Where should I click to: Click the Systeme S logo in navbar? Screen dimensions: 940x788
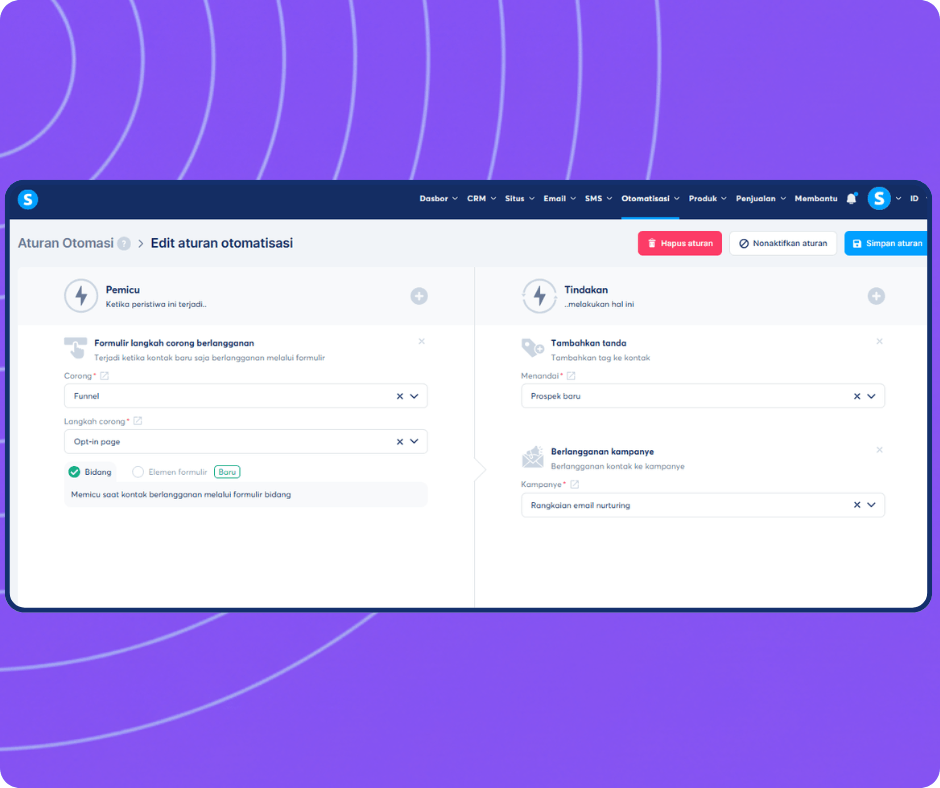click(x=28, y=199)
